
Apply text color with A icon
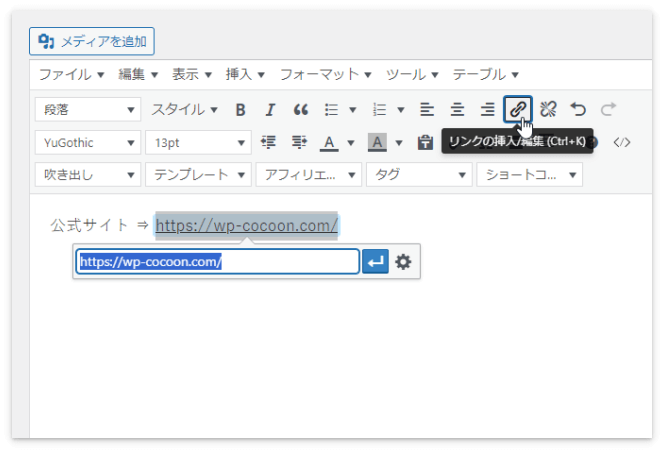coord(329,142)
